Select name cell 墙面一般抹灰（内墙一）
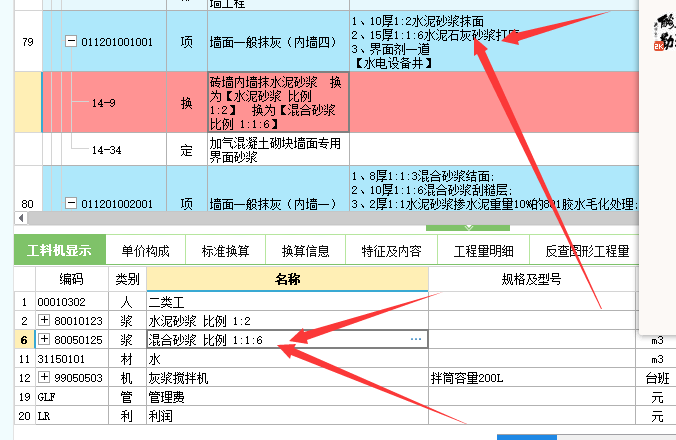676x440 pixels. [278, 189]
